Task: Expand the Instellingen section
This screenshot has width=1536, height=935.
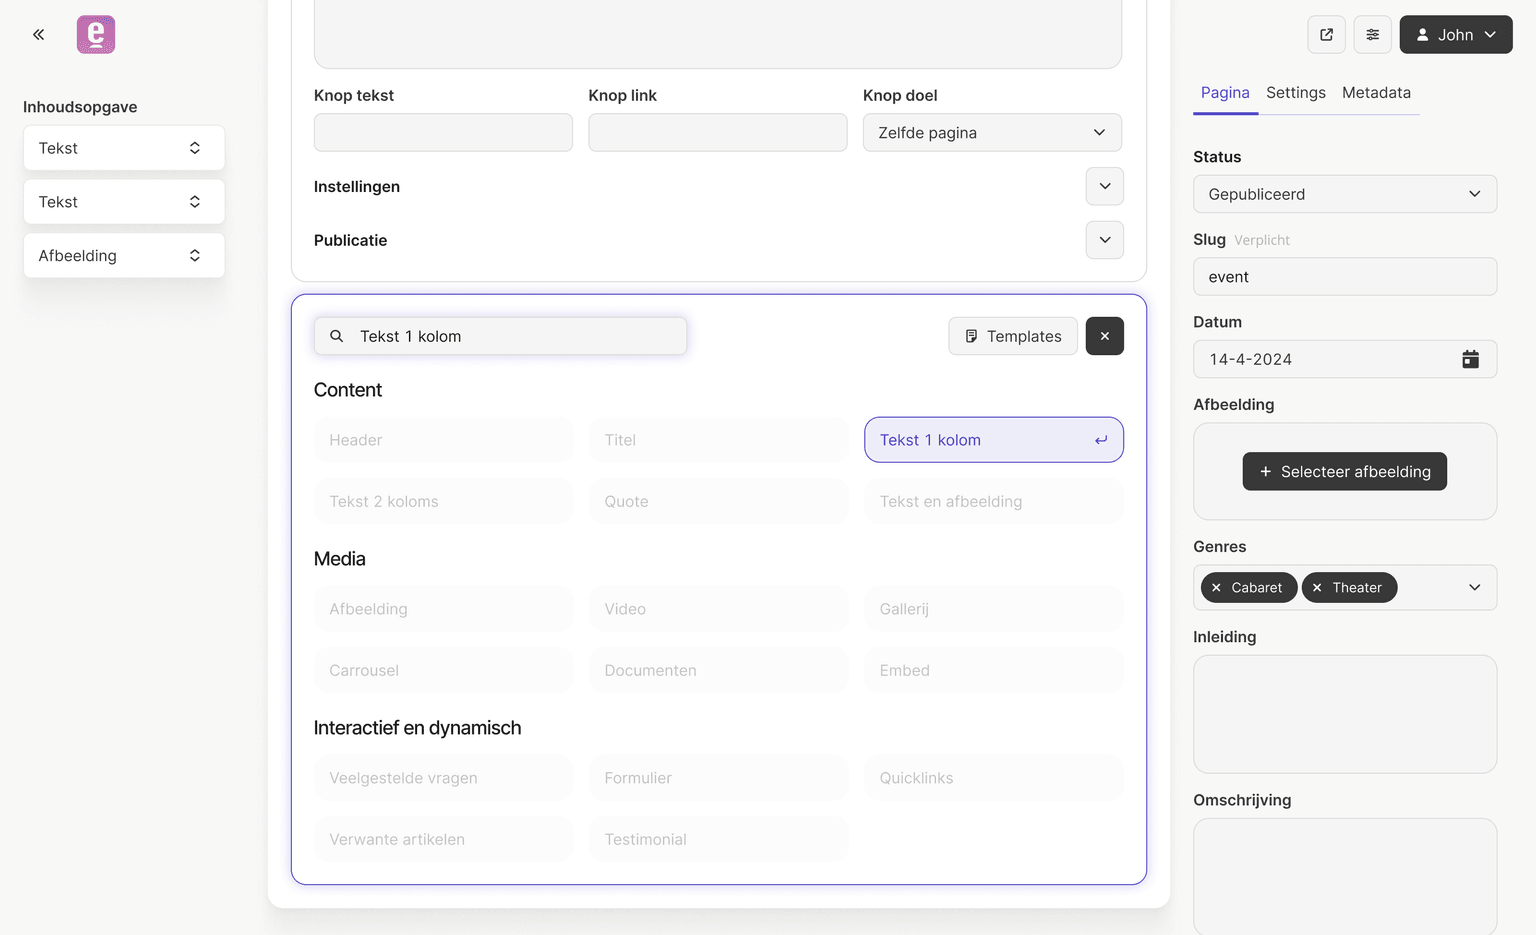Action: pyautogui.click(x=1104, y=186)
